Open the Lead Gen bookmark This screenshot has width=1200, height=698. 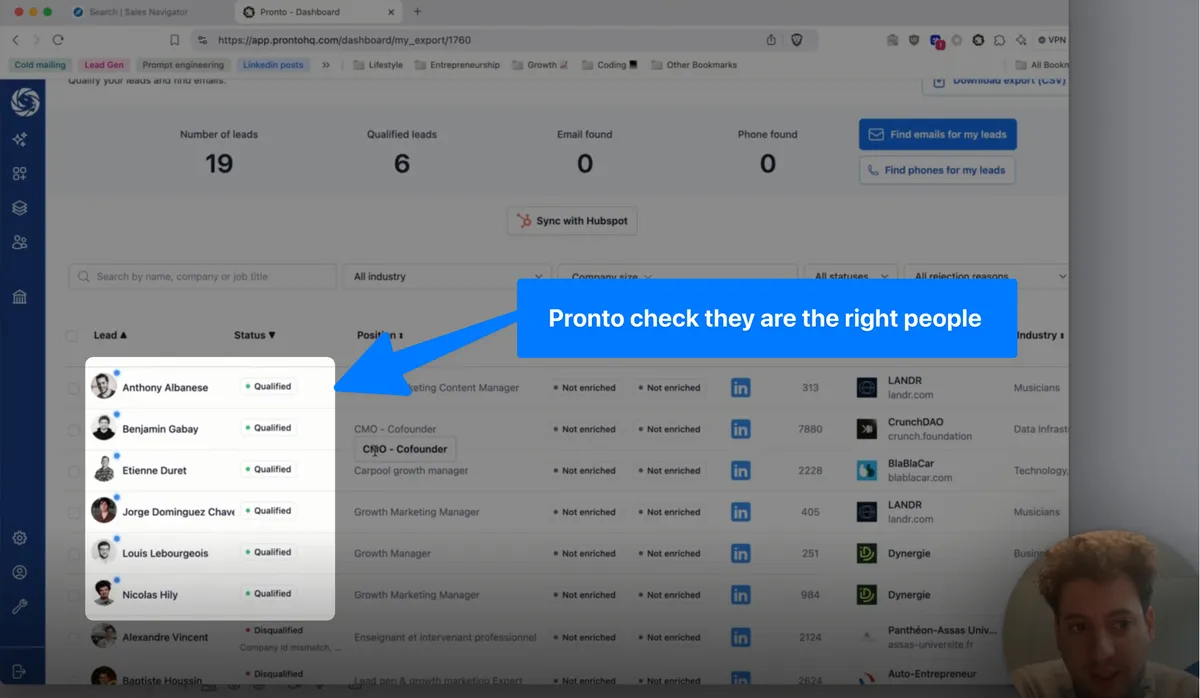[103, 65]
